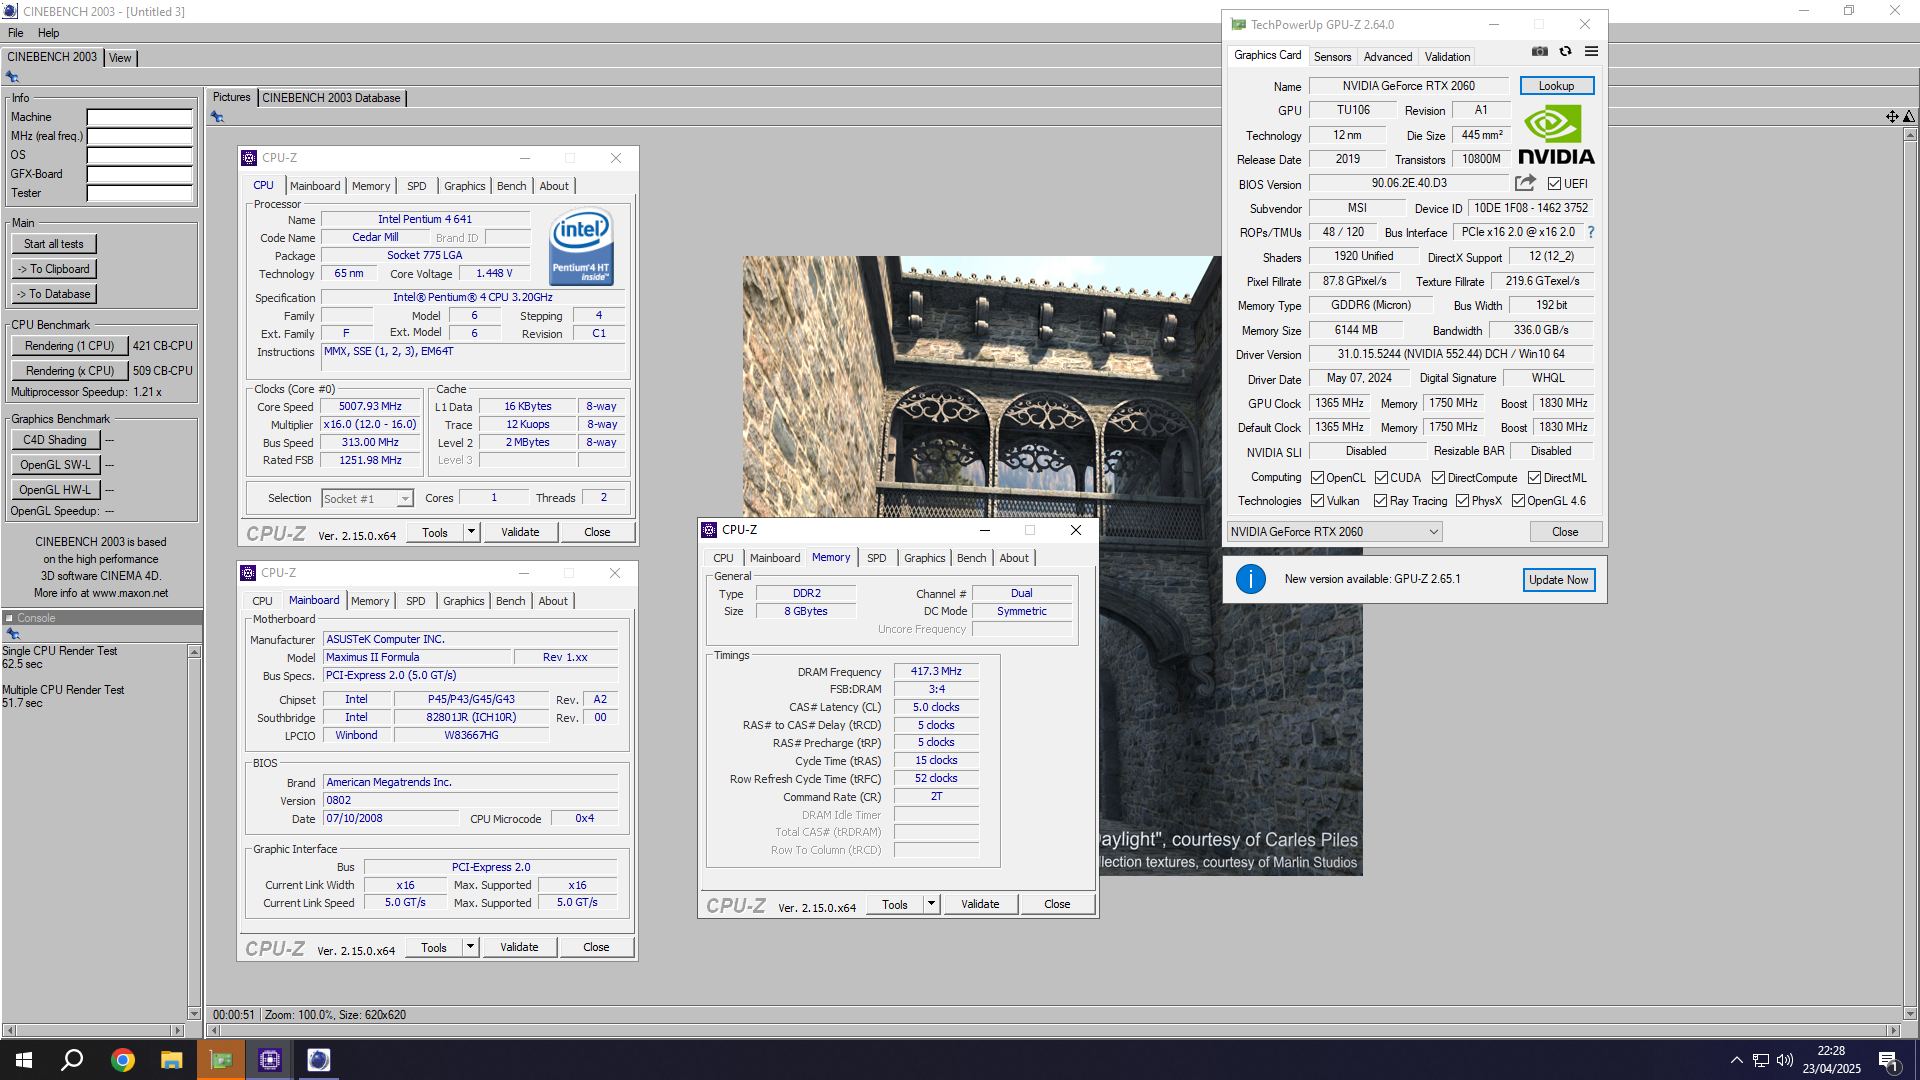The width and height of the screenshot is (1920, 1080).
Task: Click the pin icon below Pictures tab
Action: click(x=217, y=117)
